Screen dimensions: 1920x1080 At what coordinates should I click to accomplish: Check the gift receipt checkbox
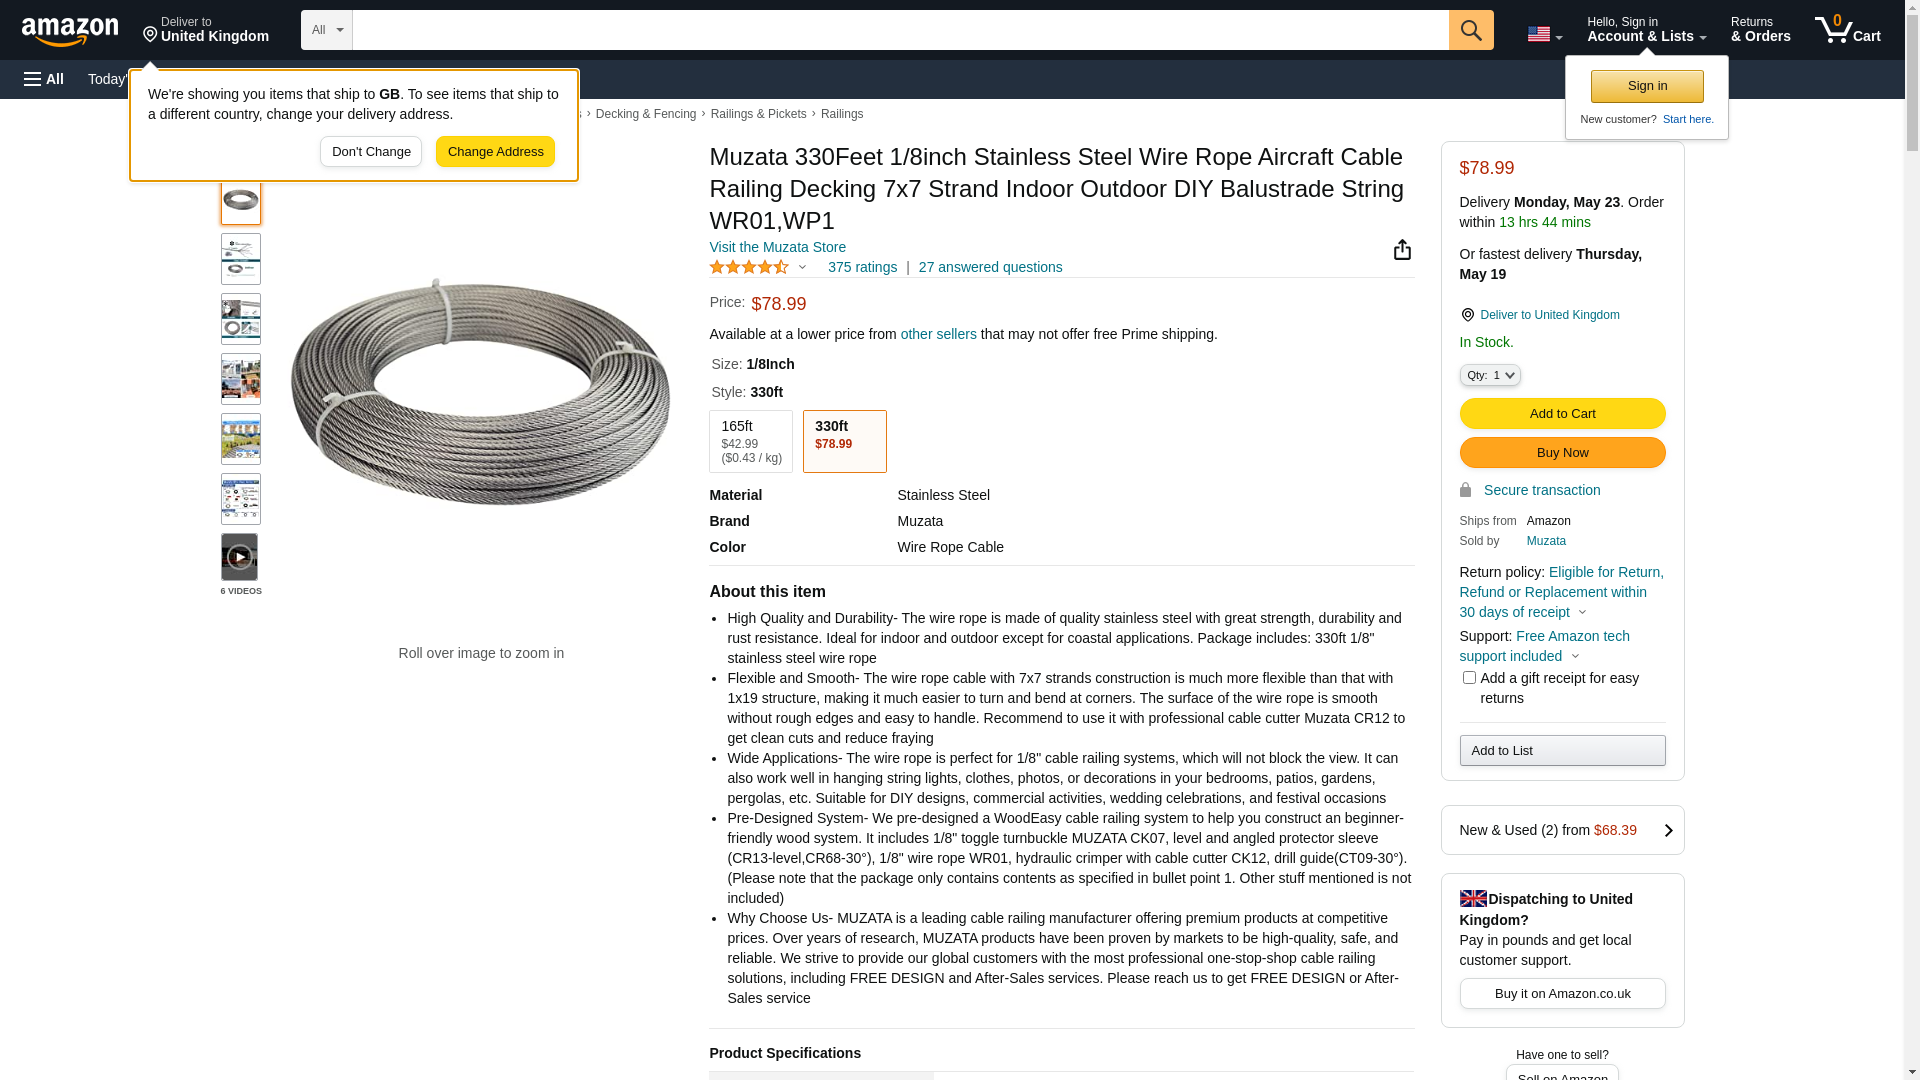tap(1469, 678)
